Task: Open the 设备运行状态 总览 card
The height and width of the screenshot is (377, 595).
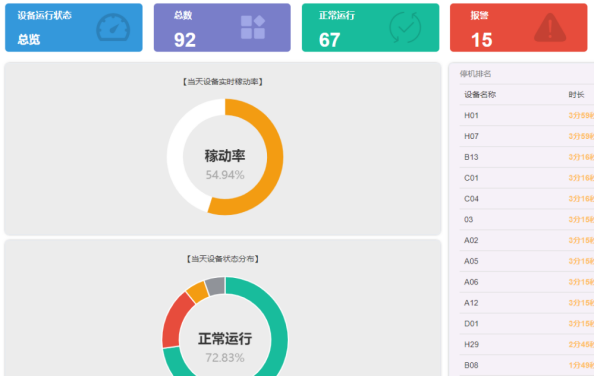Action: 74,28
